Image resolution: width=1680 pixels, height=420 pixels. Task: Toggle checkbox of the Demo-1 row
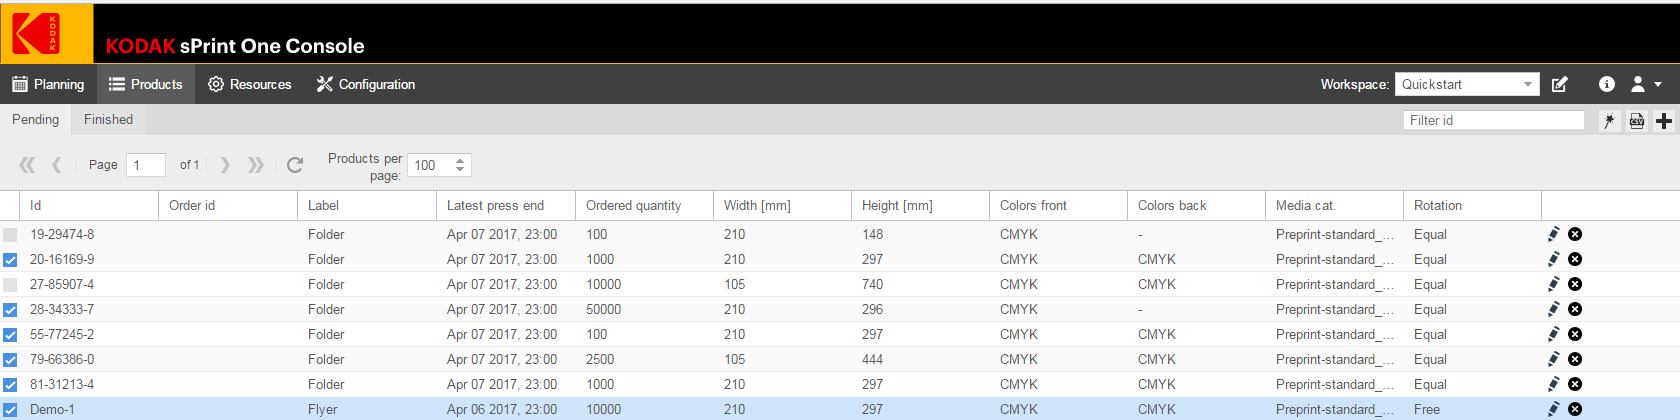point(10,410)
